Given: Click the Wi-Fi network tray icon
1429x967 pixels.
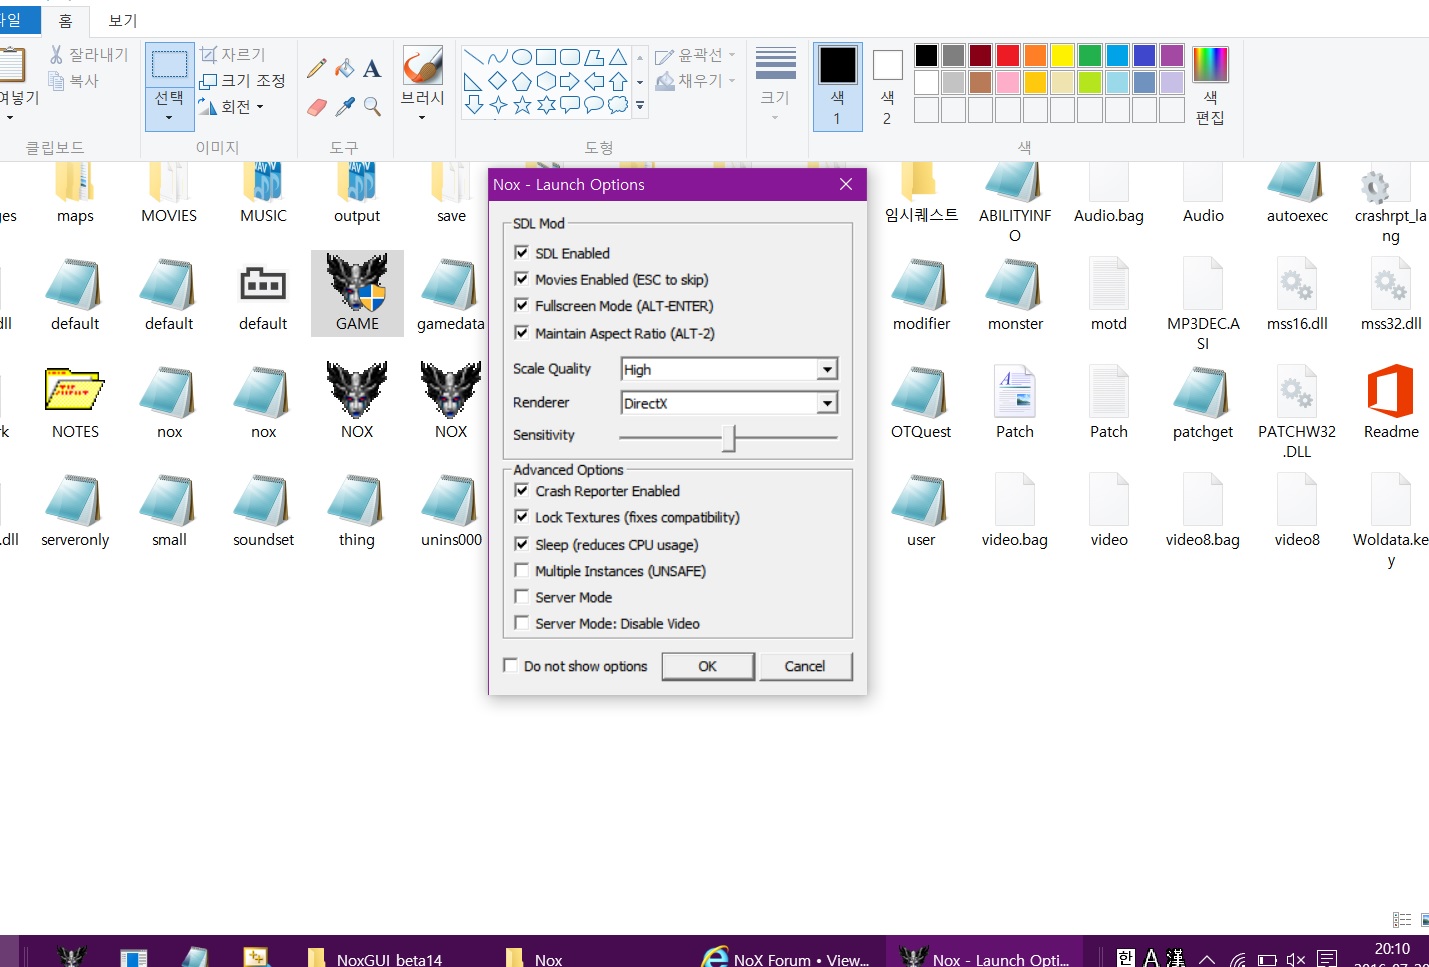Looking at the screenshot, I should pos(1238,958).
